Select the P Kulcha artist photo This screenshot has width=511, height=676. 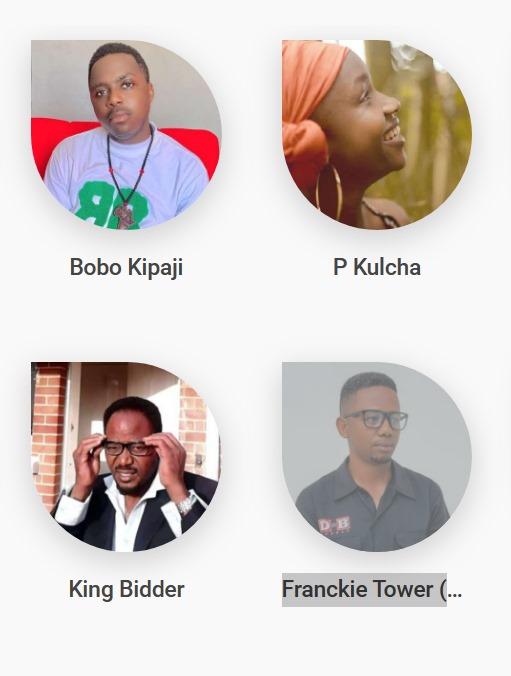click(377, 135)
